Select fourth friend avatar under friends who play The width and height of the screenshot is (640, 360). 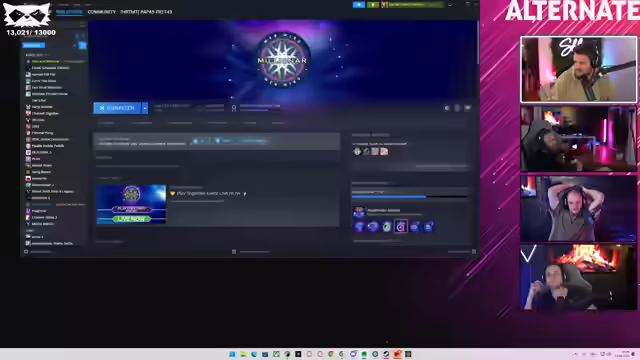tap(384, 151)
